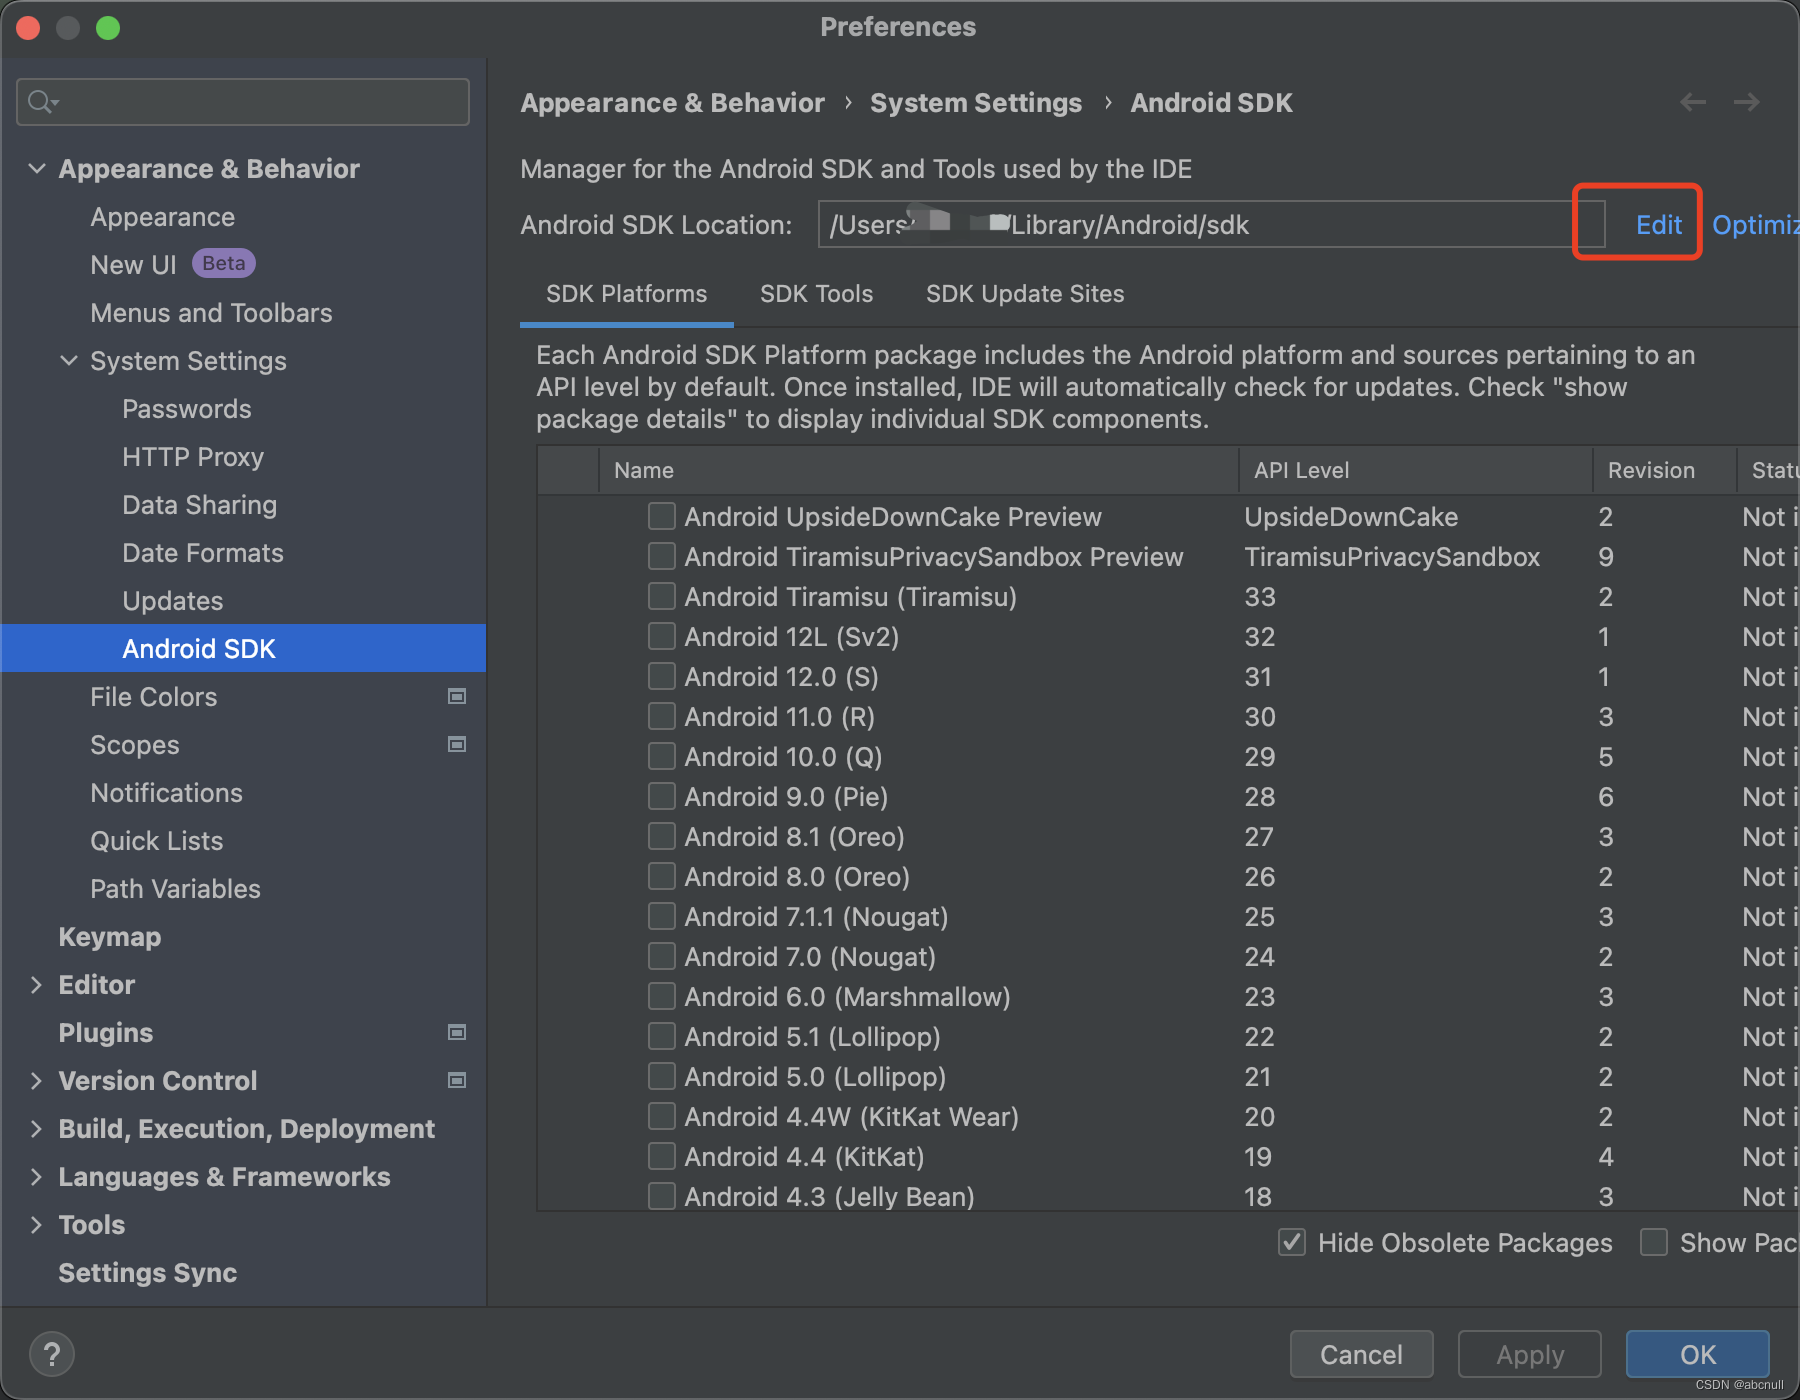Collapse the Appearance & Behavior section
This screenshot has height=1400, width=1800.
[37, 169]
